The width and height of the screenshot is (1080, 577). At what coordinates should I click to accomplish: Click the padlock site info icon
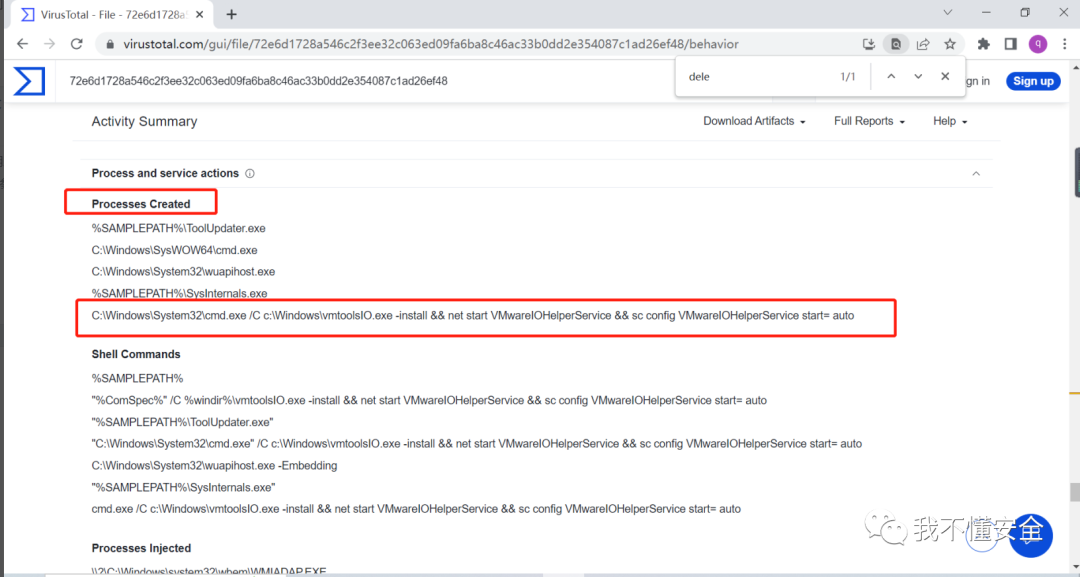click(110, 44)
